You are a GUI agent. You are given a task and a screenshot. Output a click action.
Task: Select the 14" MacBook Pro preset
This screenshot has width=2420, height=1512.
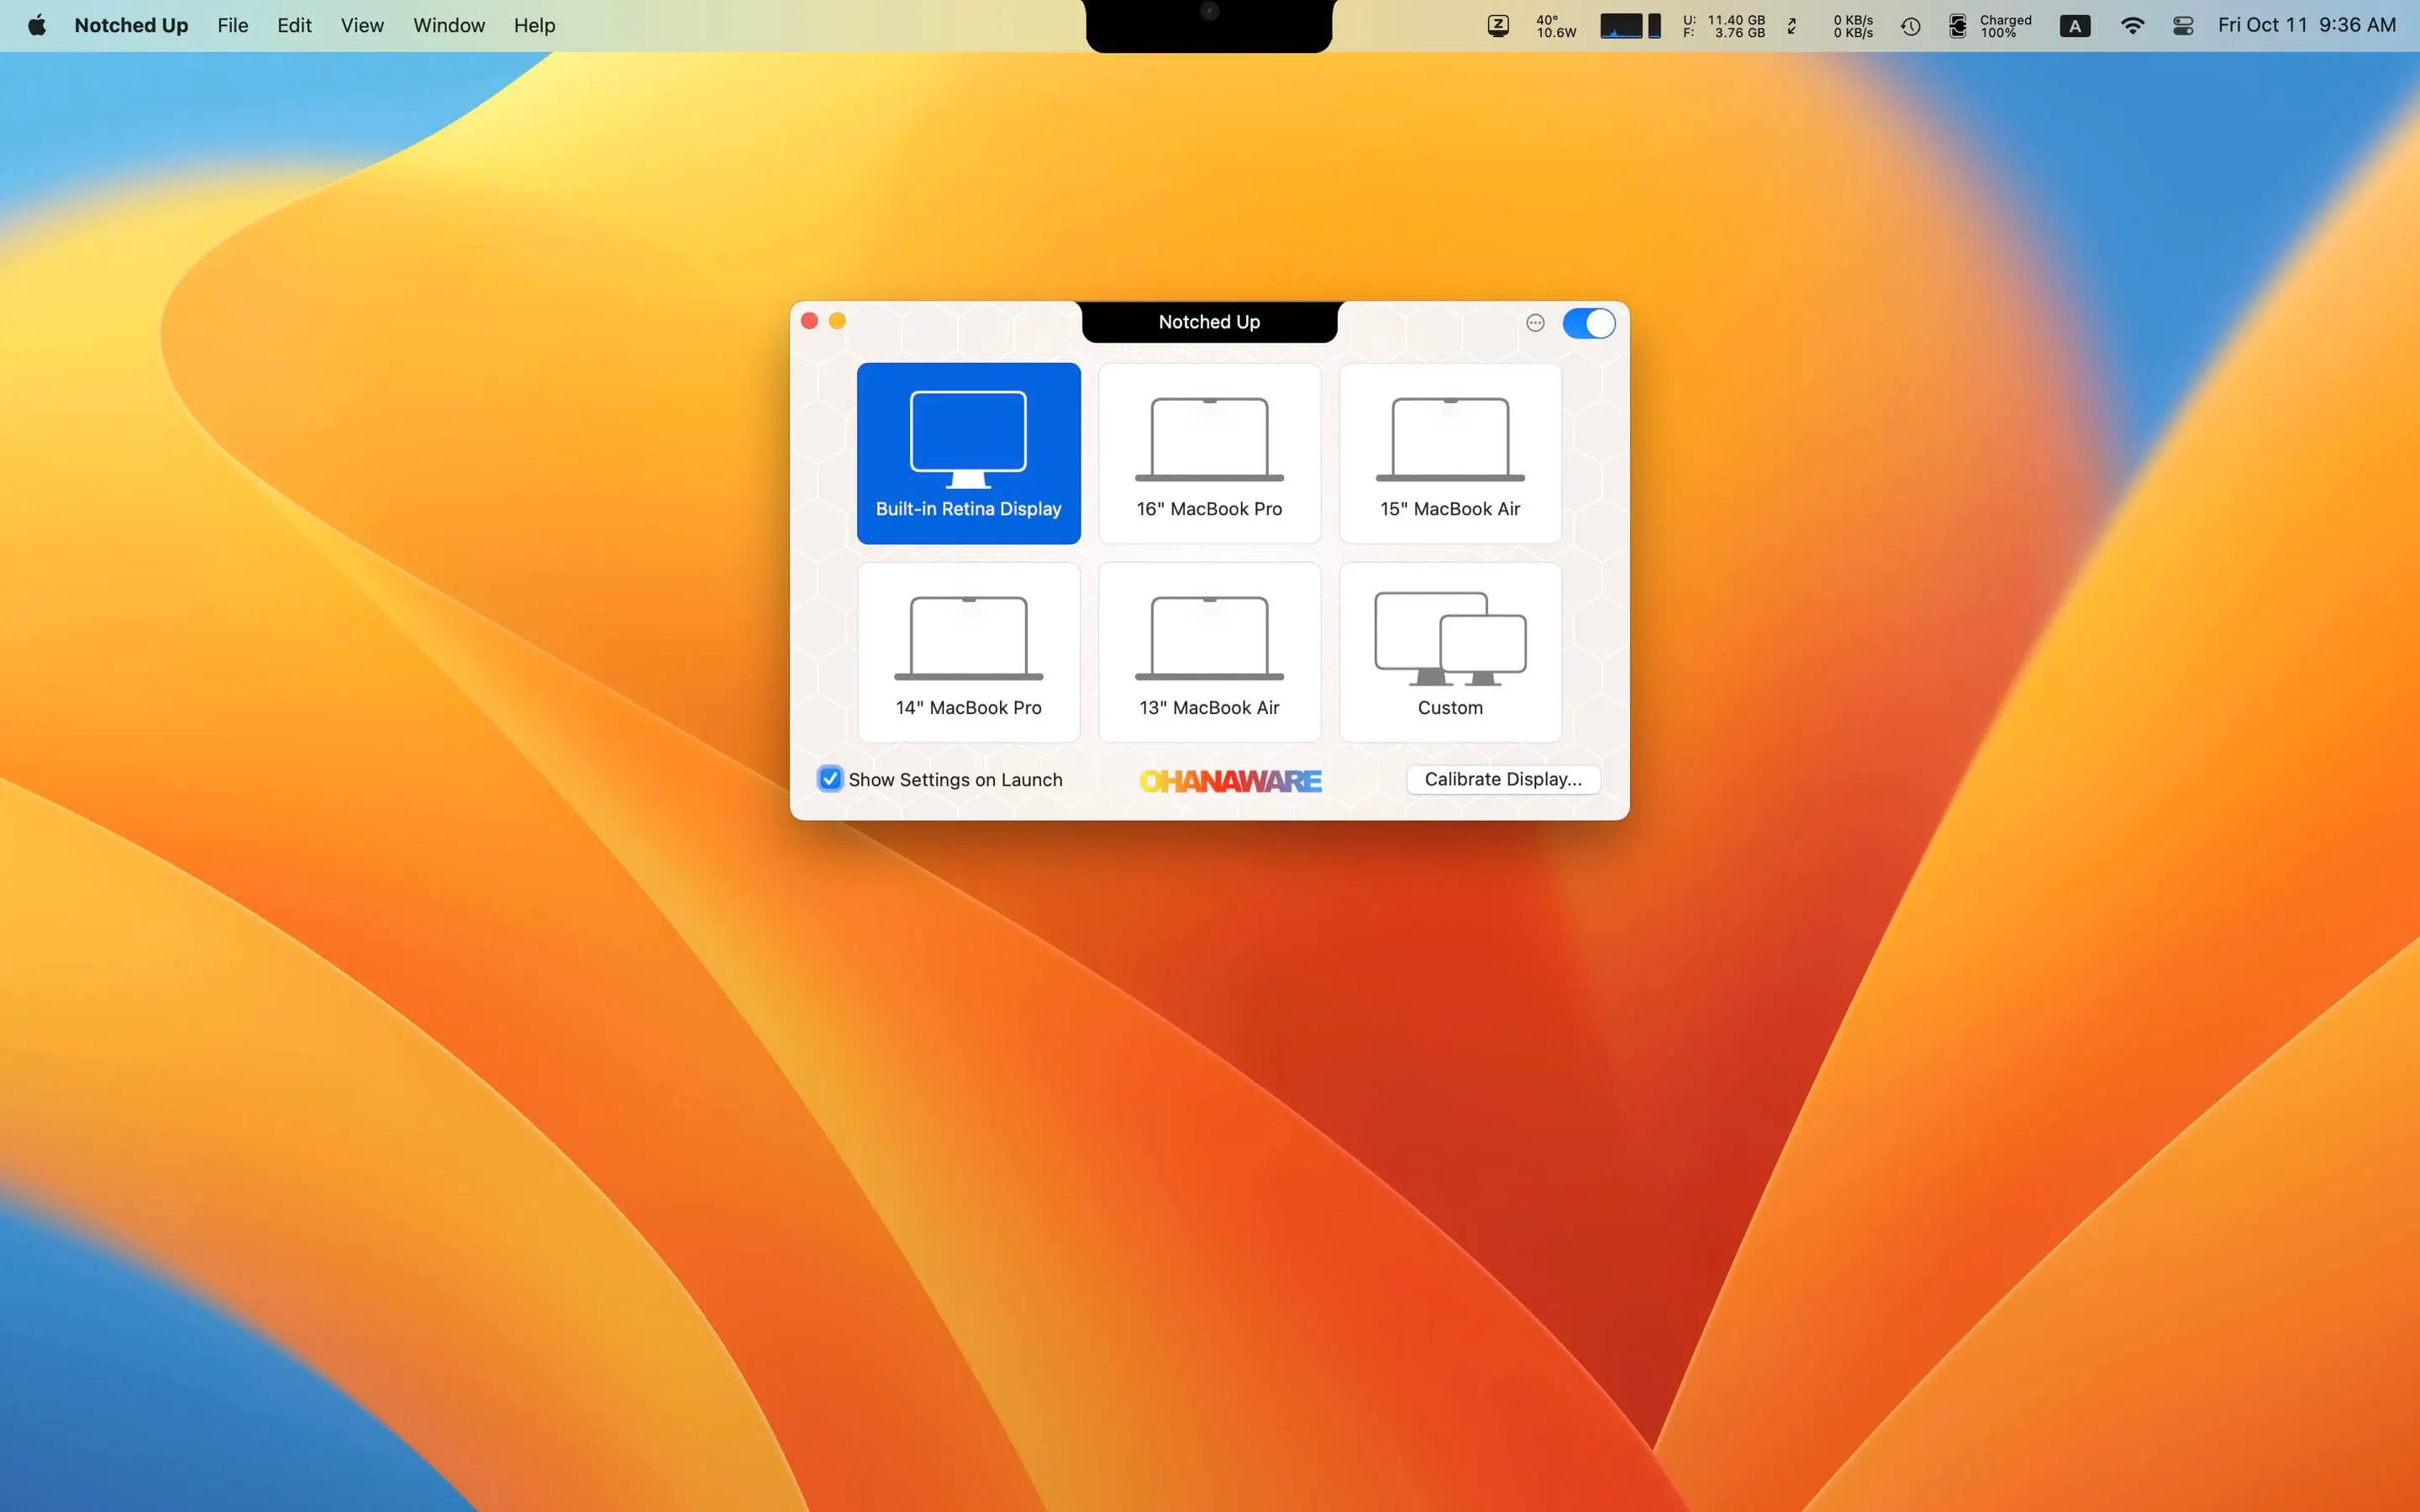pyautogui.click(x=968, y=652)
